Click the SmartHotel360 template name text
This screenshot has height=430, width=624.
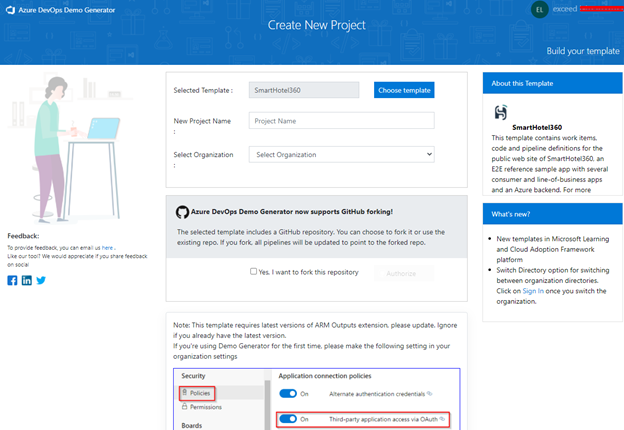point(537,127)
